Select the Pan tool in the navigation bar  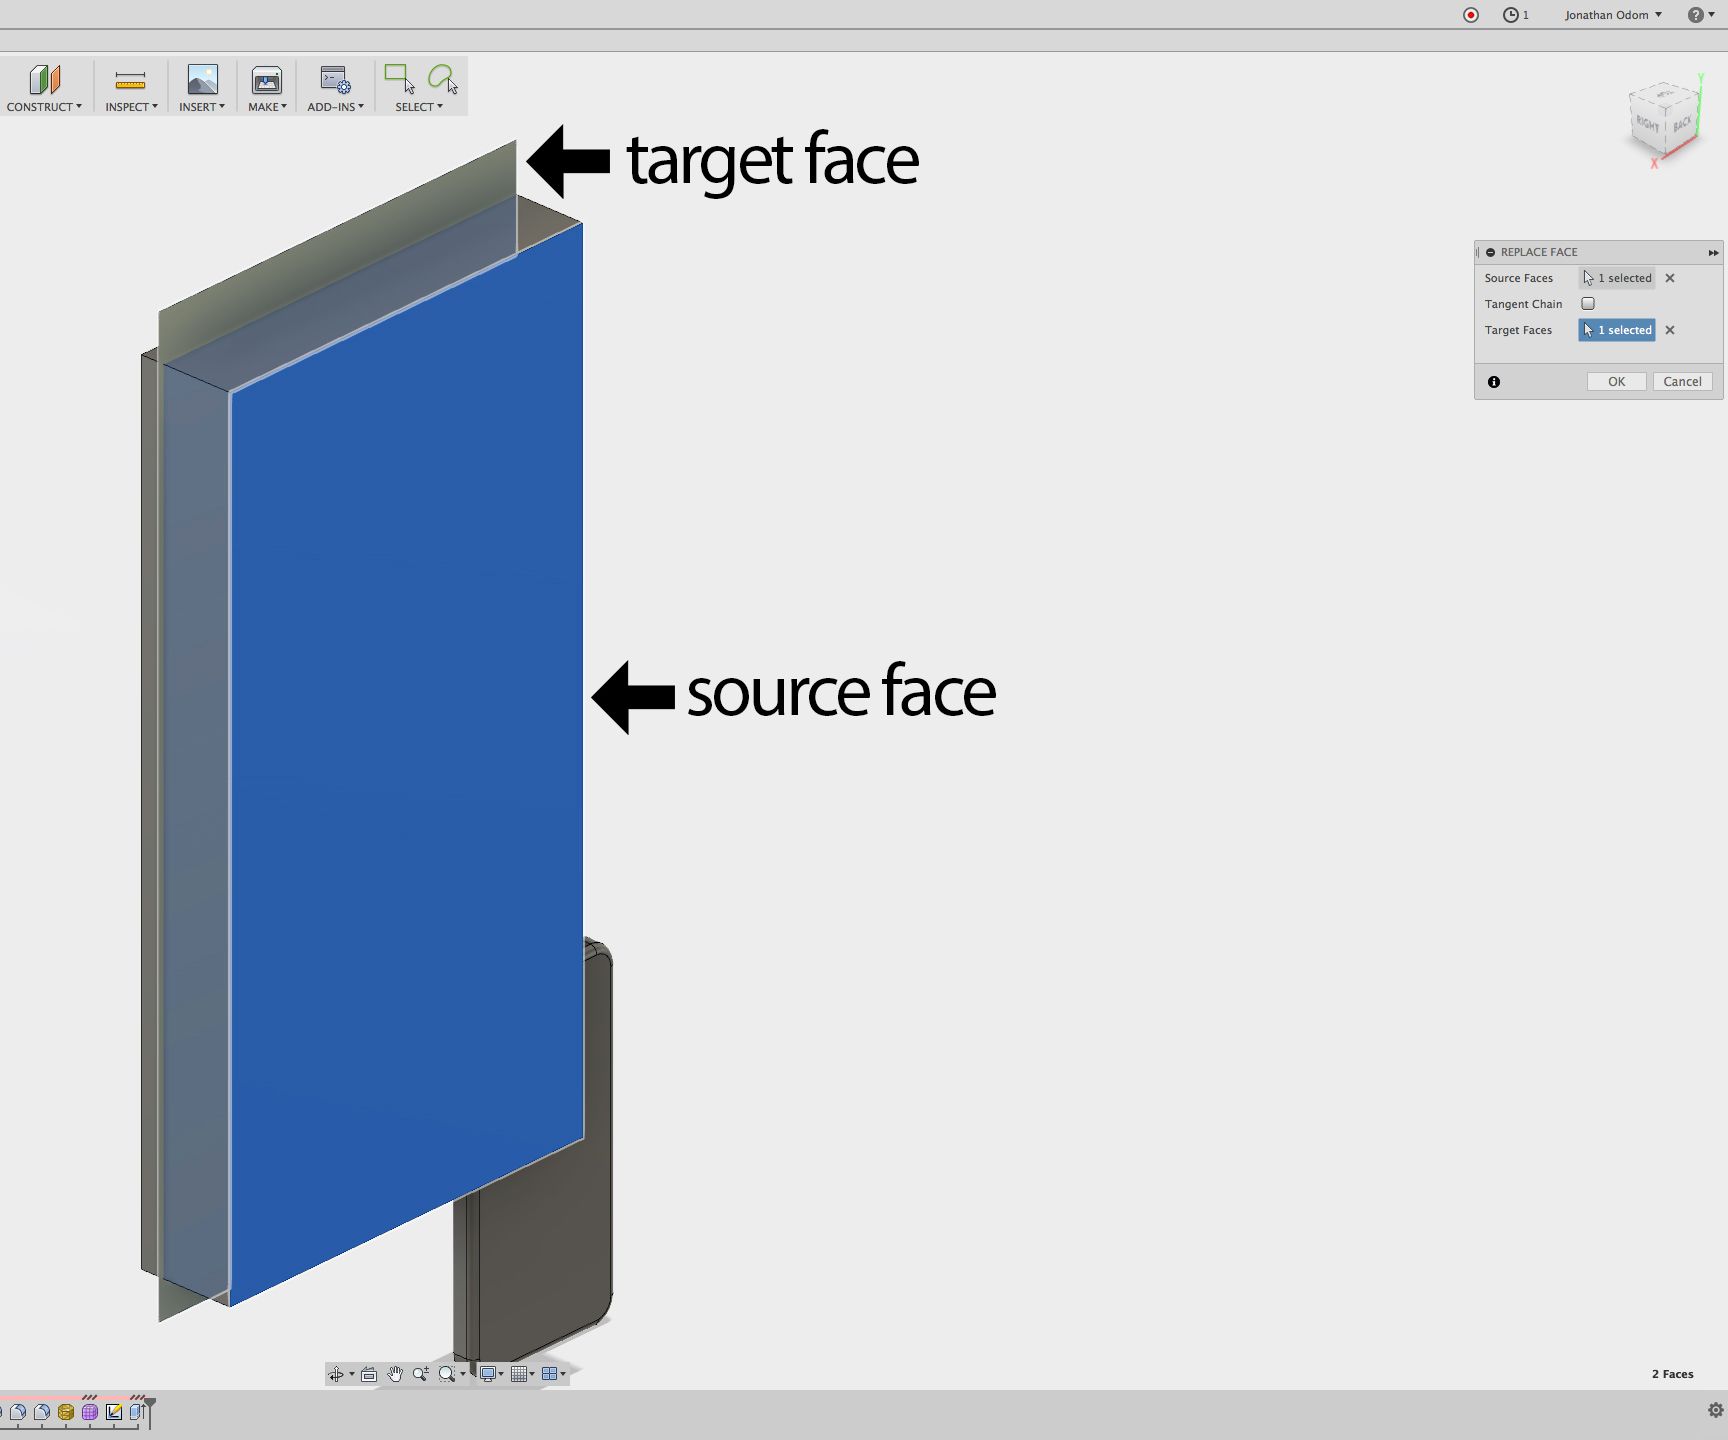pyautogui.click(x=395, y=1373)
